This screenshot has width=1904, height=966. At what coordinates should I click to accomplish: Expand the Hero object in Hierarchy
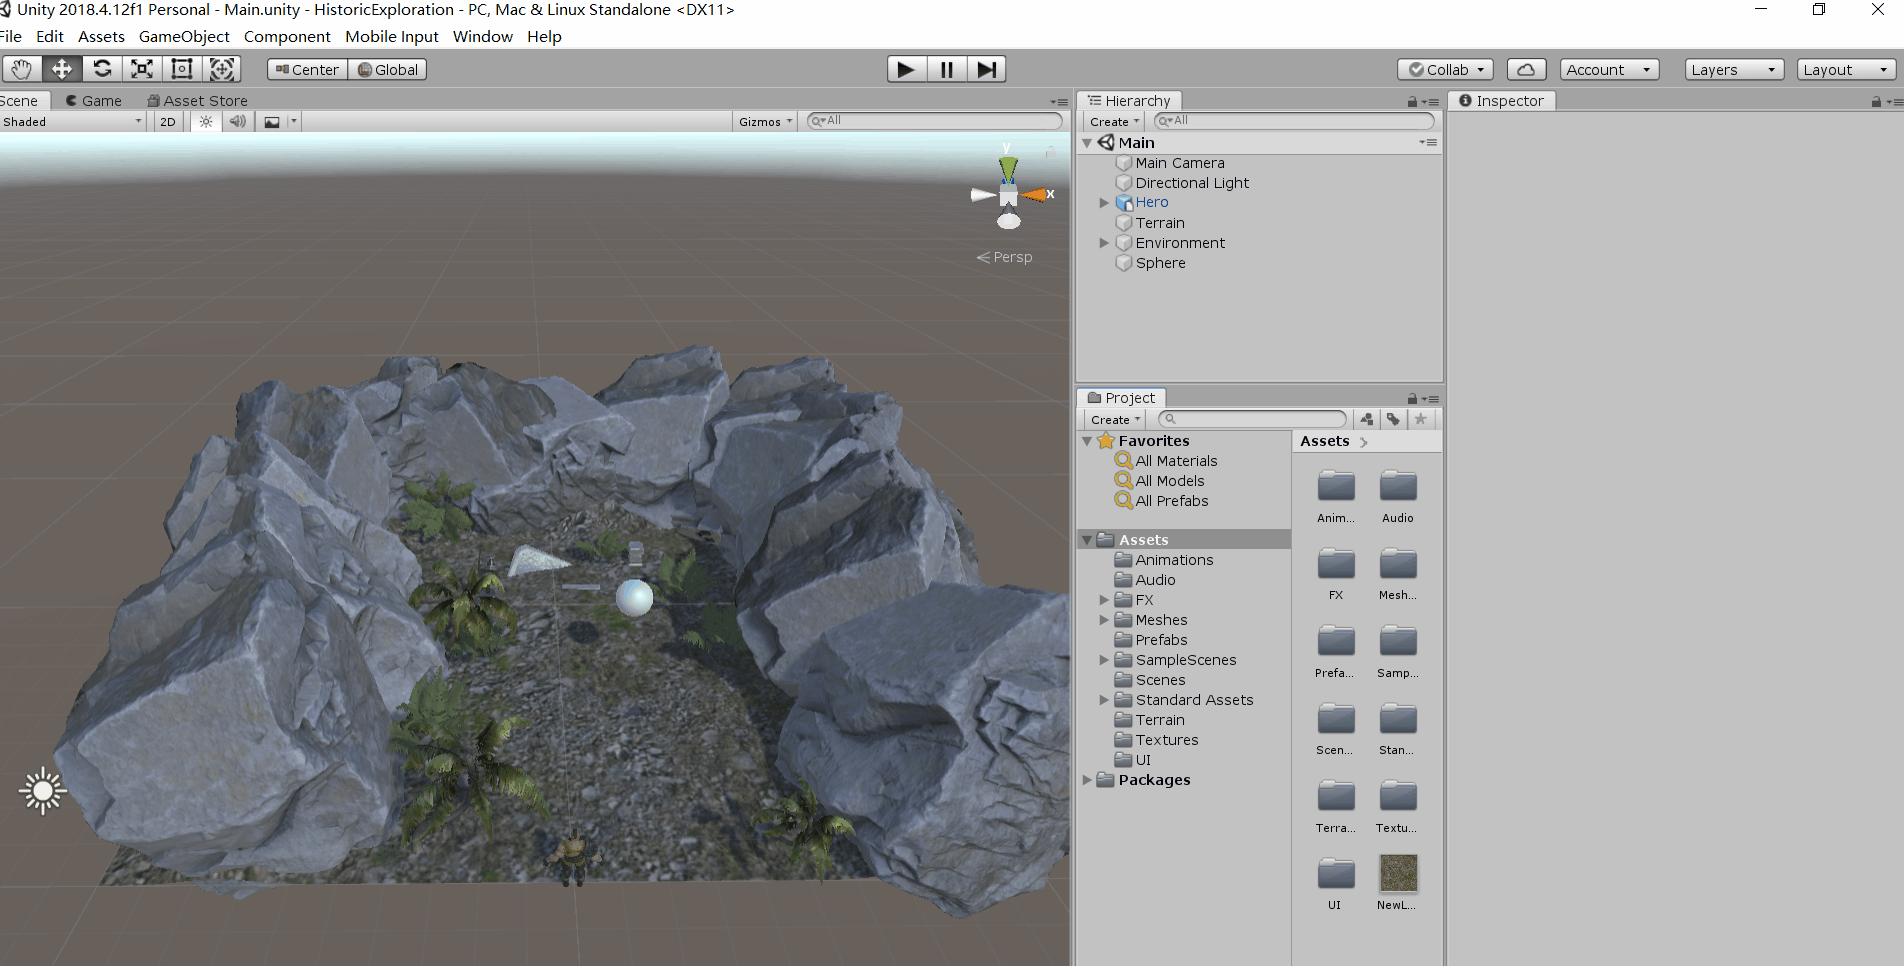(1104, 202)
